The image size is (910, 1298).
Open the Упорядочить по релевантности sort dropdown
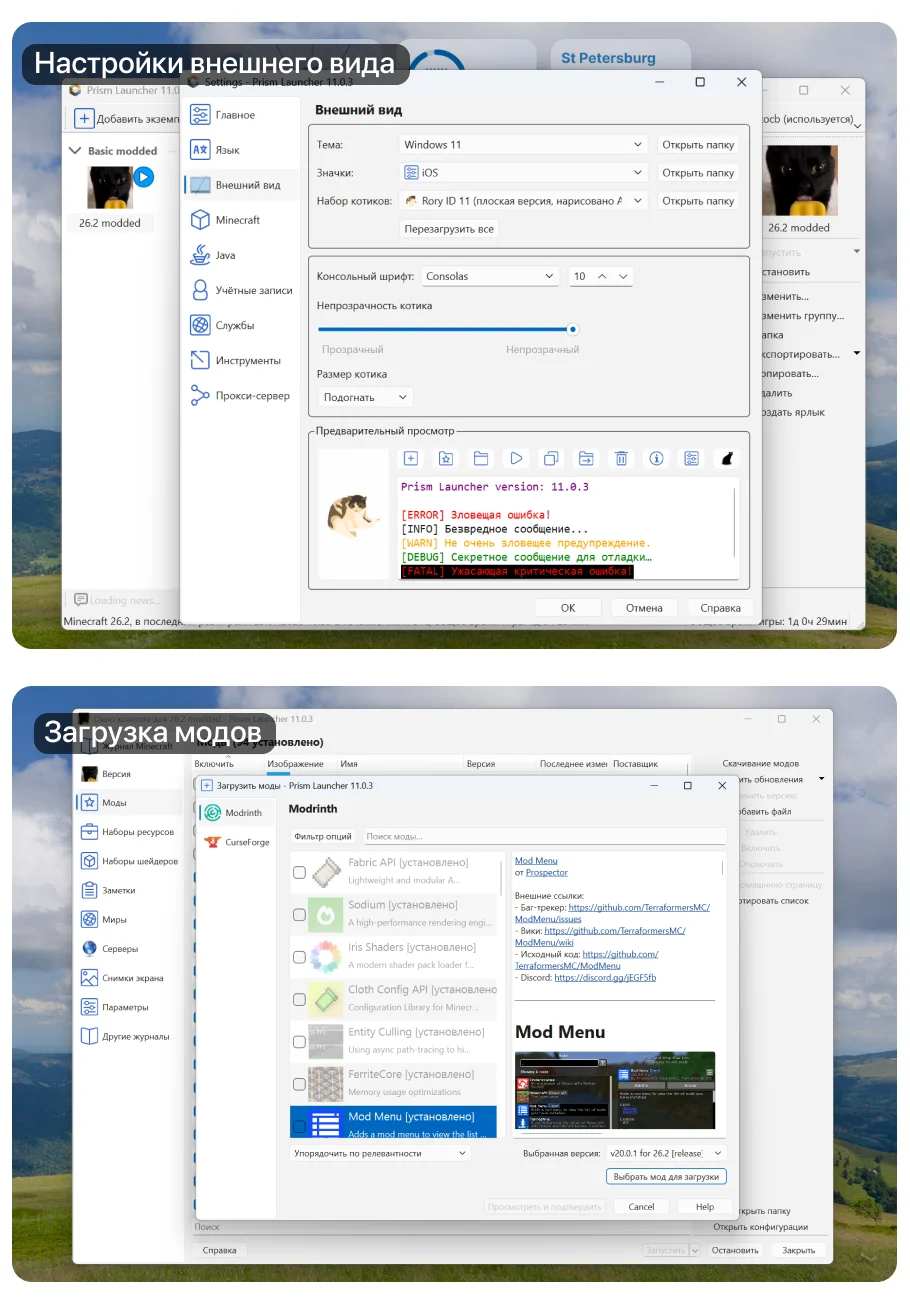click(x=380, y=1153)
